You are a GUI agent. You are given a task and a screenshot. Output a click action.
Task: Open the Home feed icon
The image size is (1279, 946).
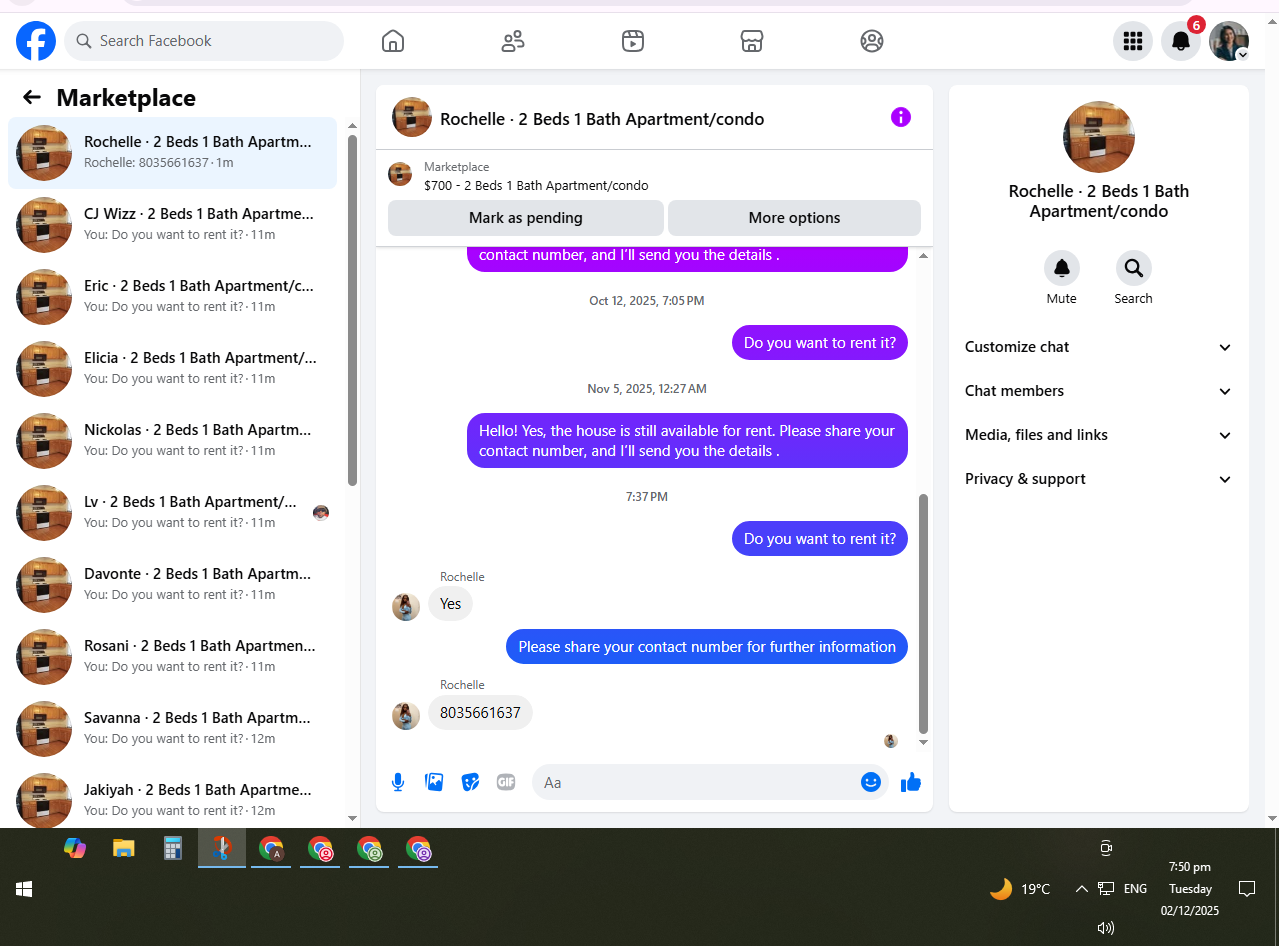tap(393, 41)
